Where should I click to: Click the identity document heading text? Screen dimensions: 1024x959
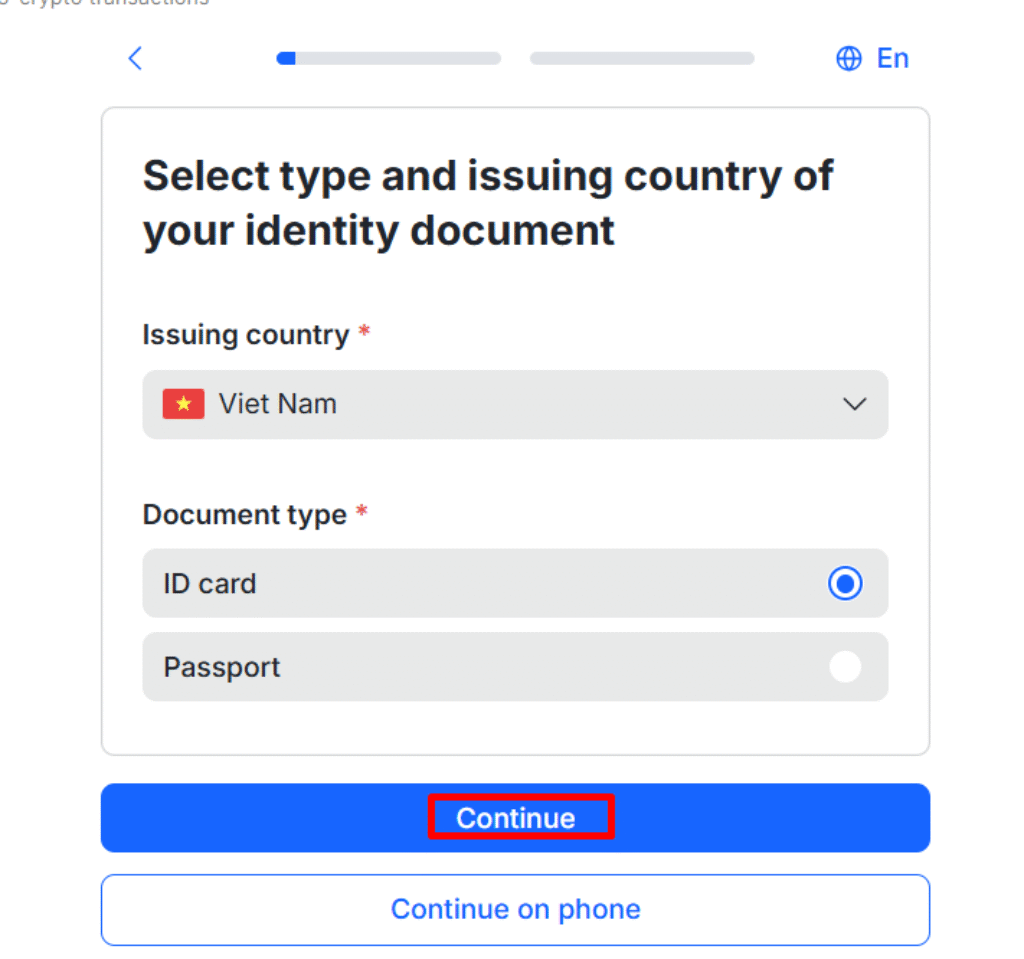(x=487, y=203)
